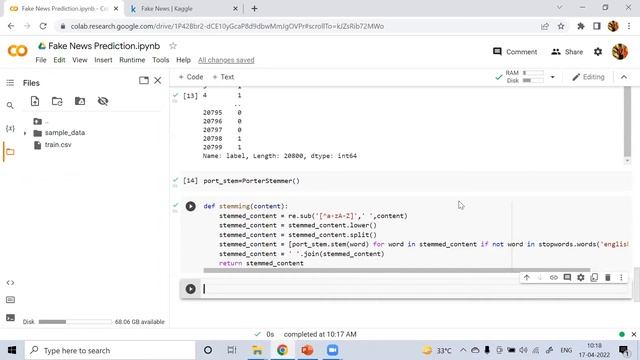This screenshot has height=360, width=640.
Task: Open the Comment panel
Action: pos(515,52)
